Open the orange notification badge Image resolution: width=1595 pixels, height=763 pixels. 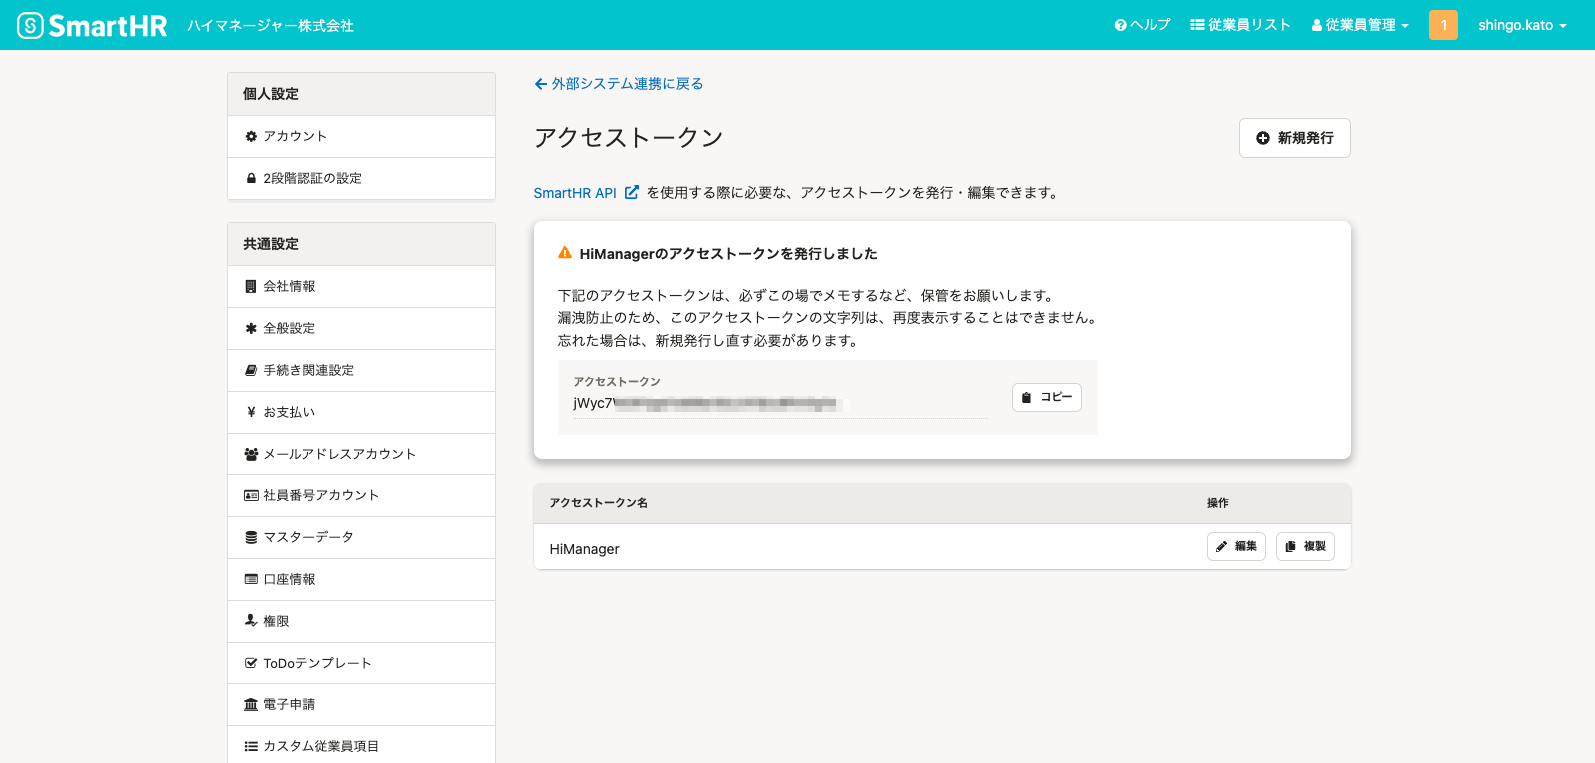coord(1443,25)
